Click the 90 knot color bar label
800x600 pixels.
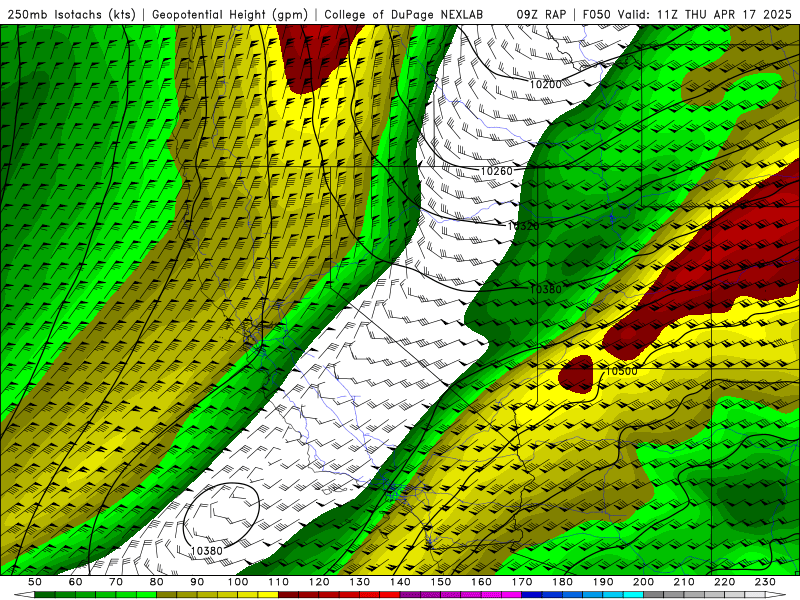(197, 582)
